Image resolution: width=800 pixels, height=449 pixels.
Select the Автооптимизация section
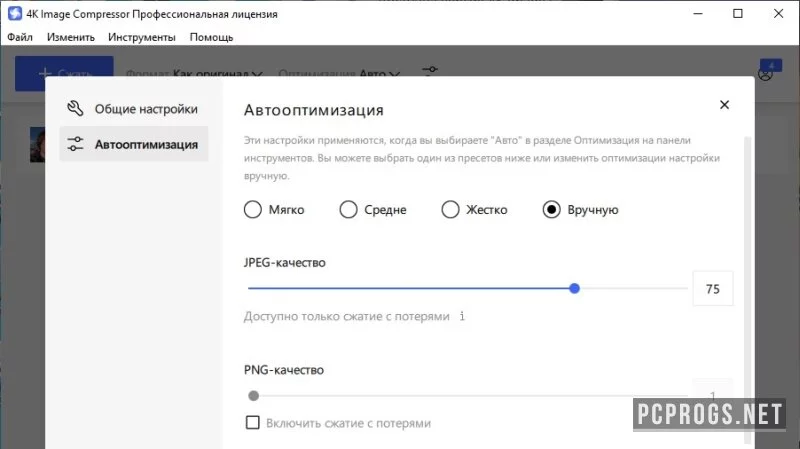[x=134, y=144]
